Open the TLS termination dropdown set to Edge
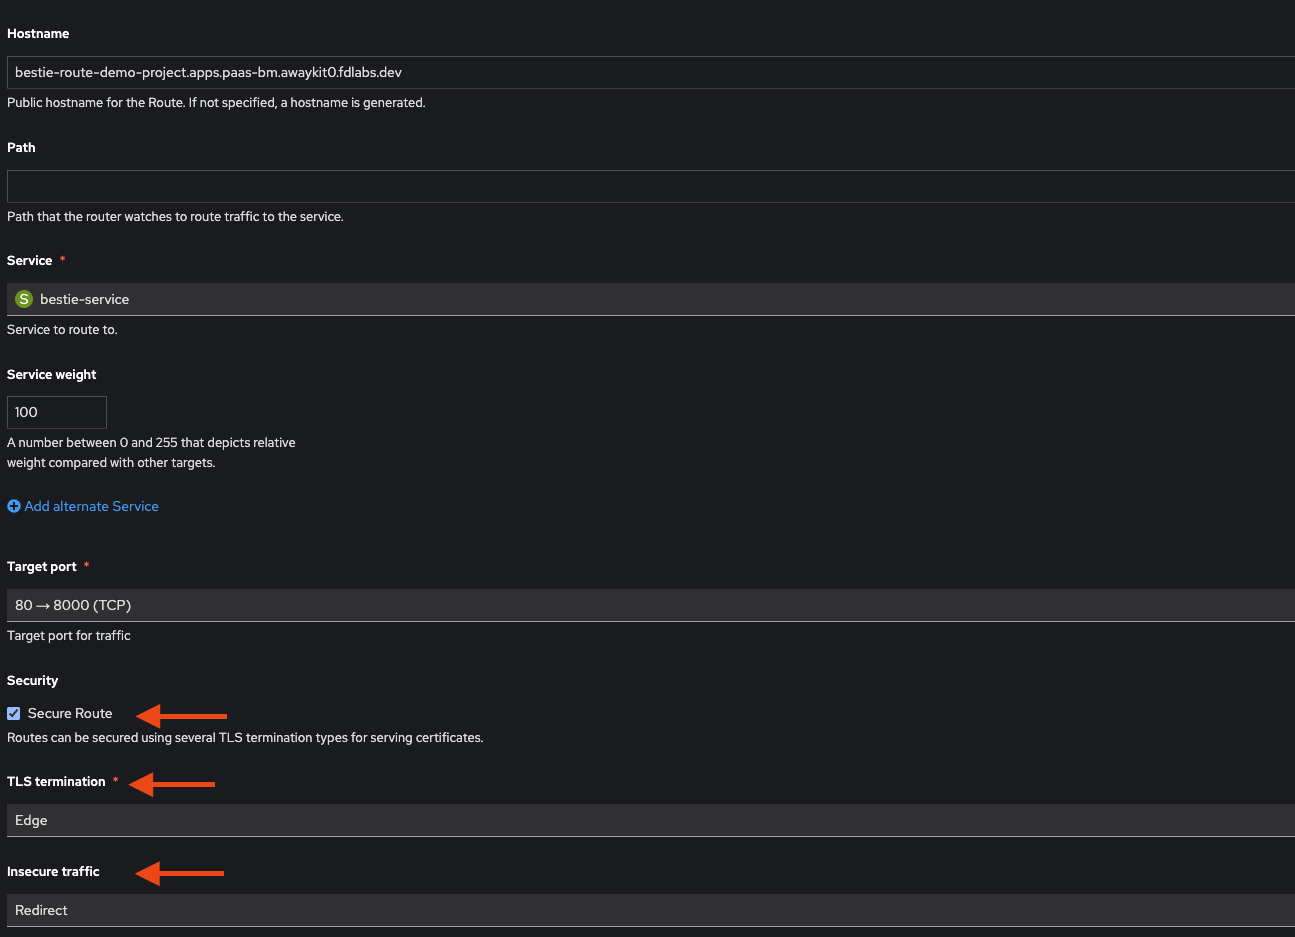This screenshot has width=1295, height=937. 651,820
